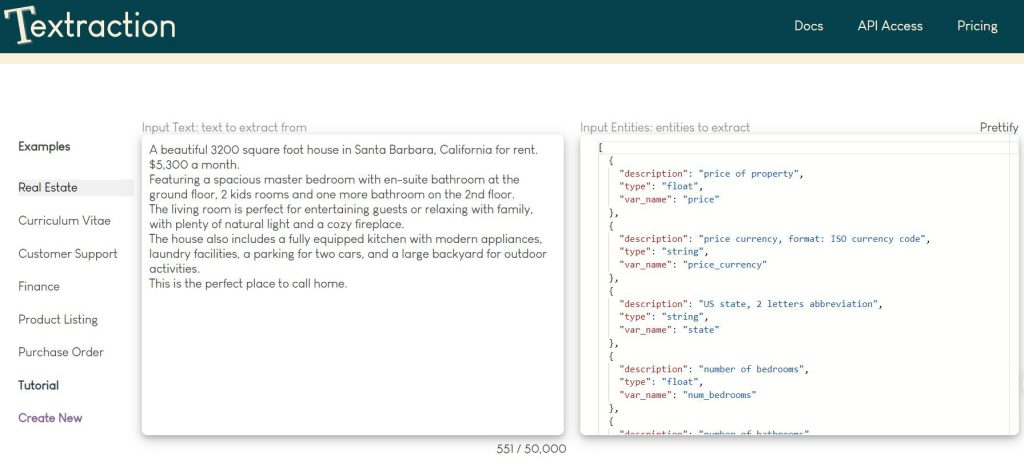Click Create New in the sidebar

(50, 418)
